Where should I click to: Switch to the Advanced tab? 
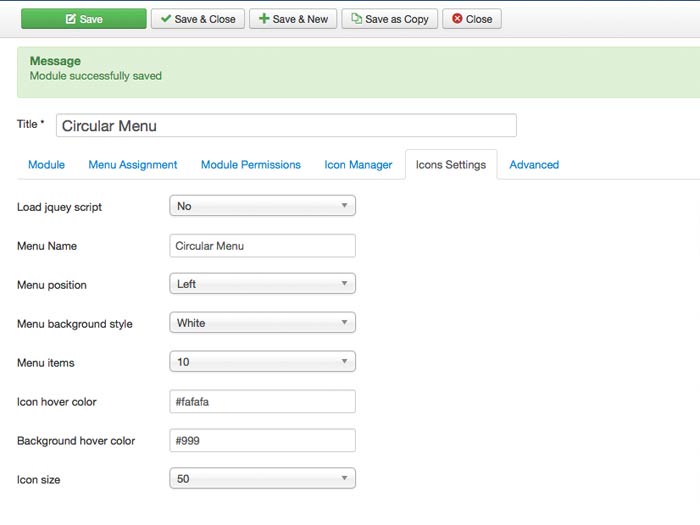point(534,165)
